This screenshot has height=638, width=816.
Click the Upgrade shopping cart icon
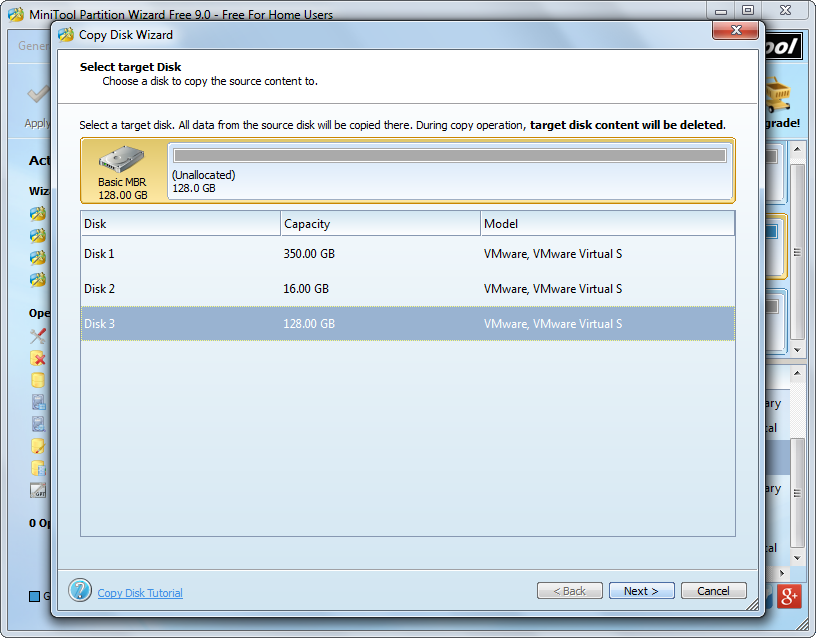[x=778, y=95]
